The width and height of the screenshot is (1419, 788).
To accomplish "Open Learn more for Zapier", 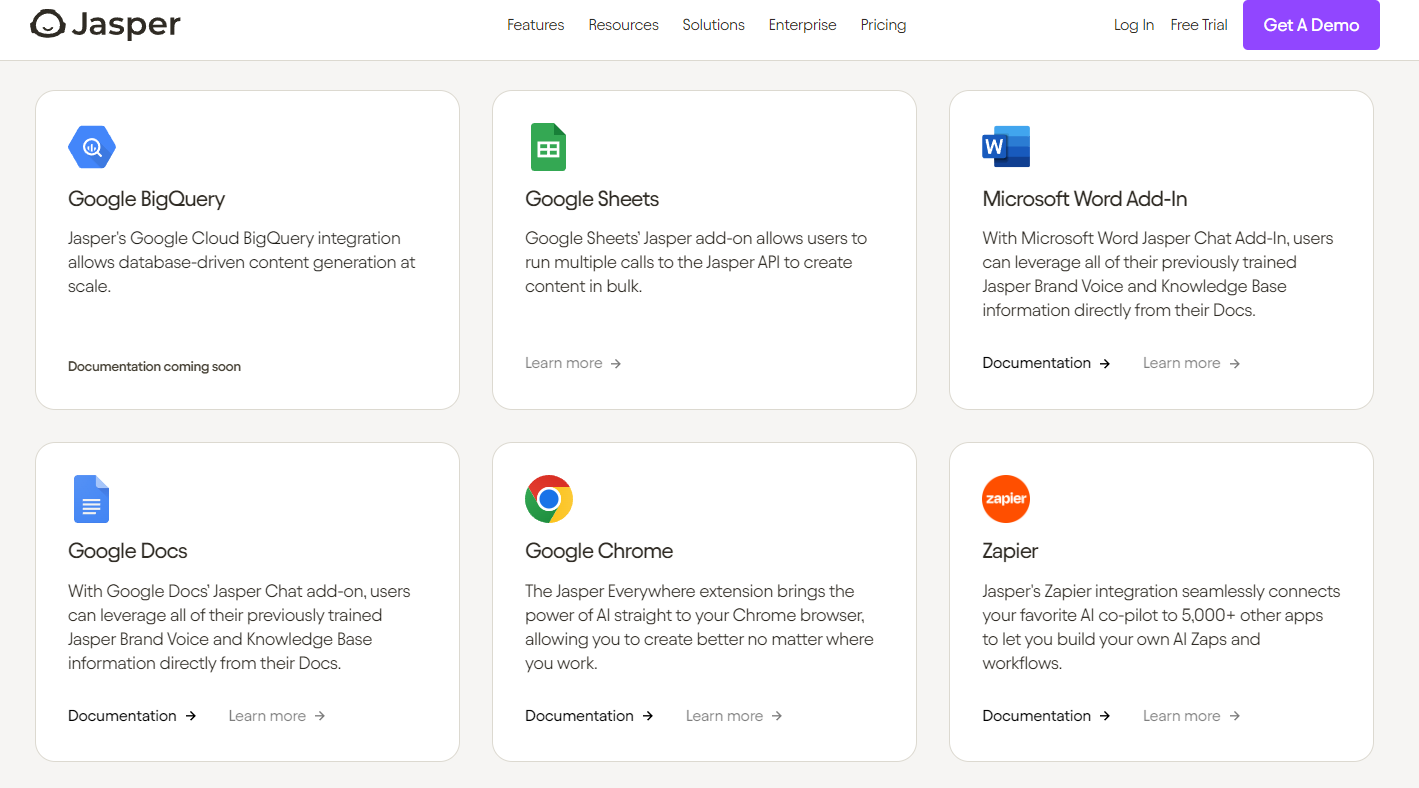I will pos(1191,716).
